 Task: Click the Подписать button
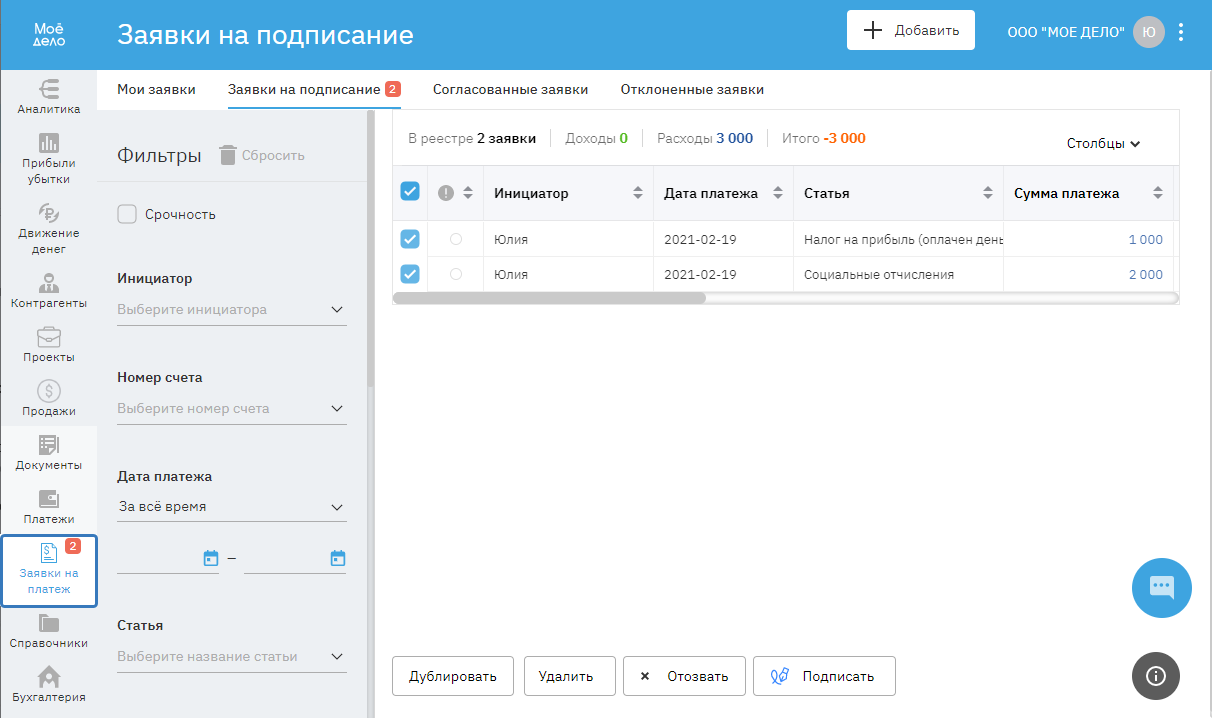pos(824,676)
